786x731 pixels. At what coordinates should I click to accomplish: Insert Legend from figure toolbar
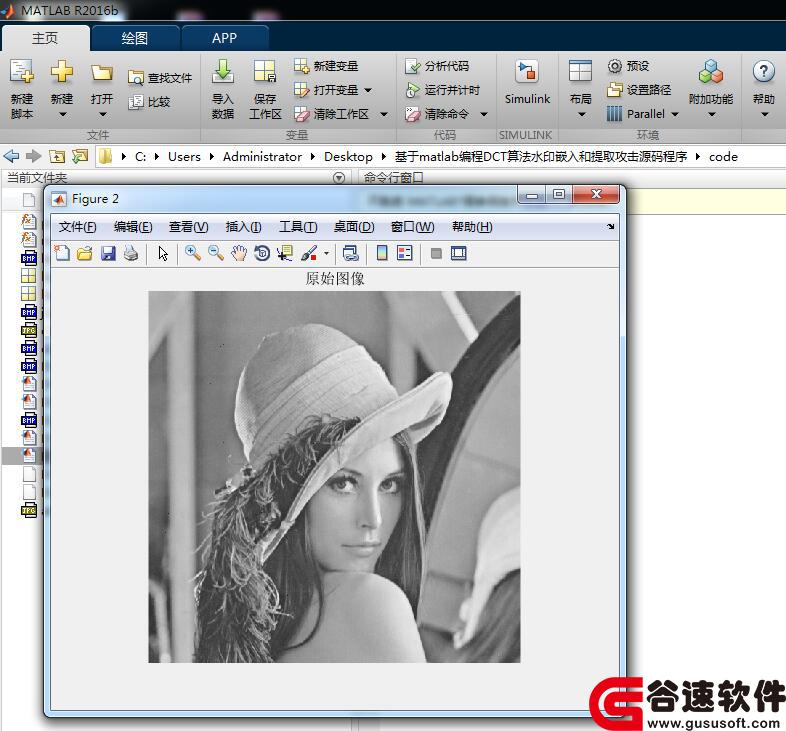pos(405,253)
